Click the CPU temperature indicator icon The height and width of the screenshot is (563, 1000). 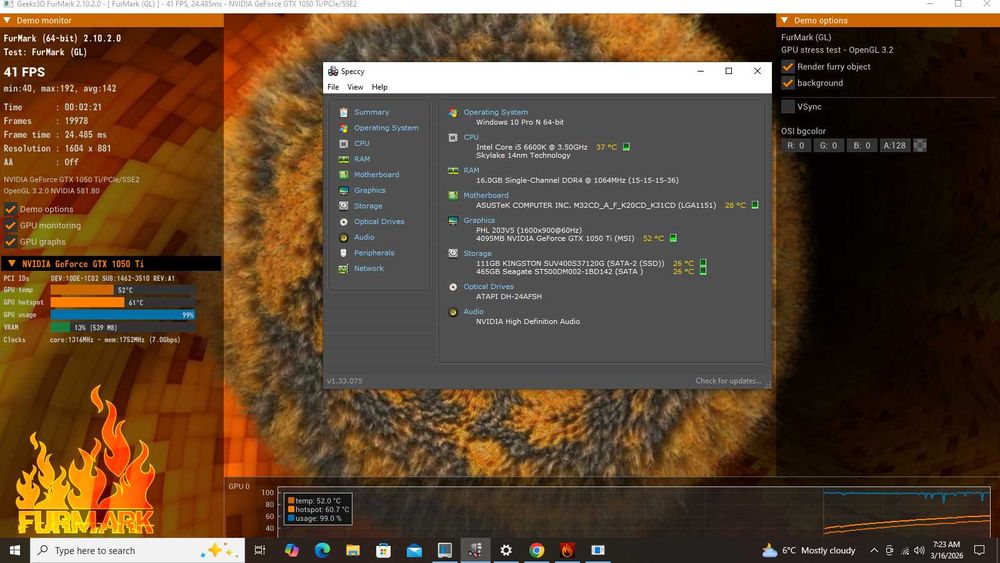pos(626,147)
